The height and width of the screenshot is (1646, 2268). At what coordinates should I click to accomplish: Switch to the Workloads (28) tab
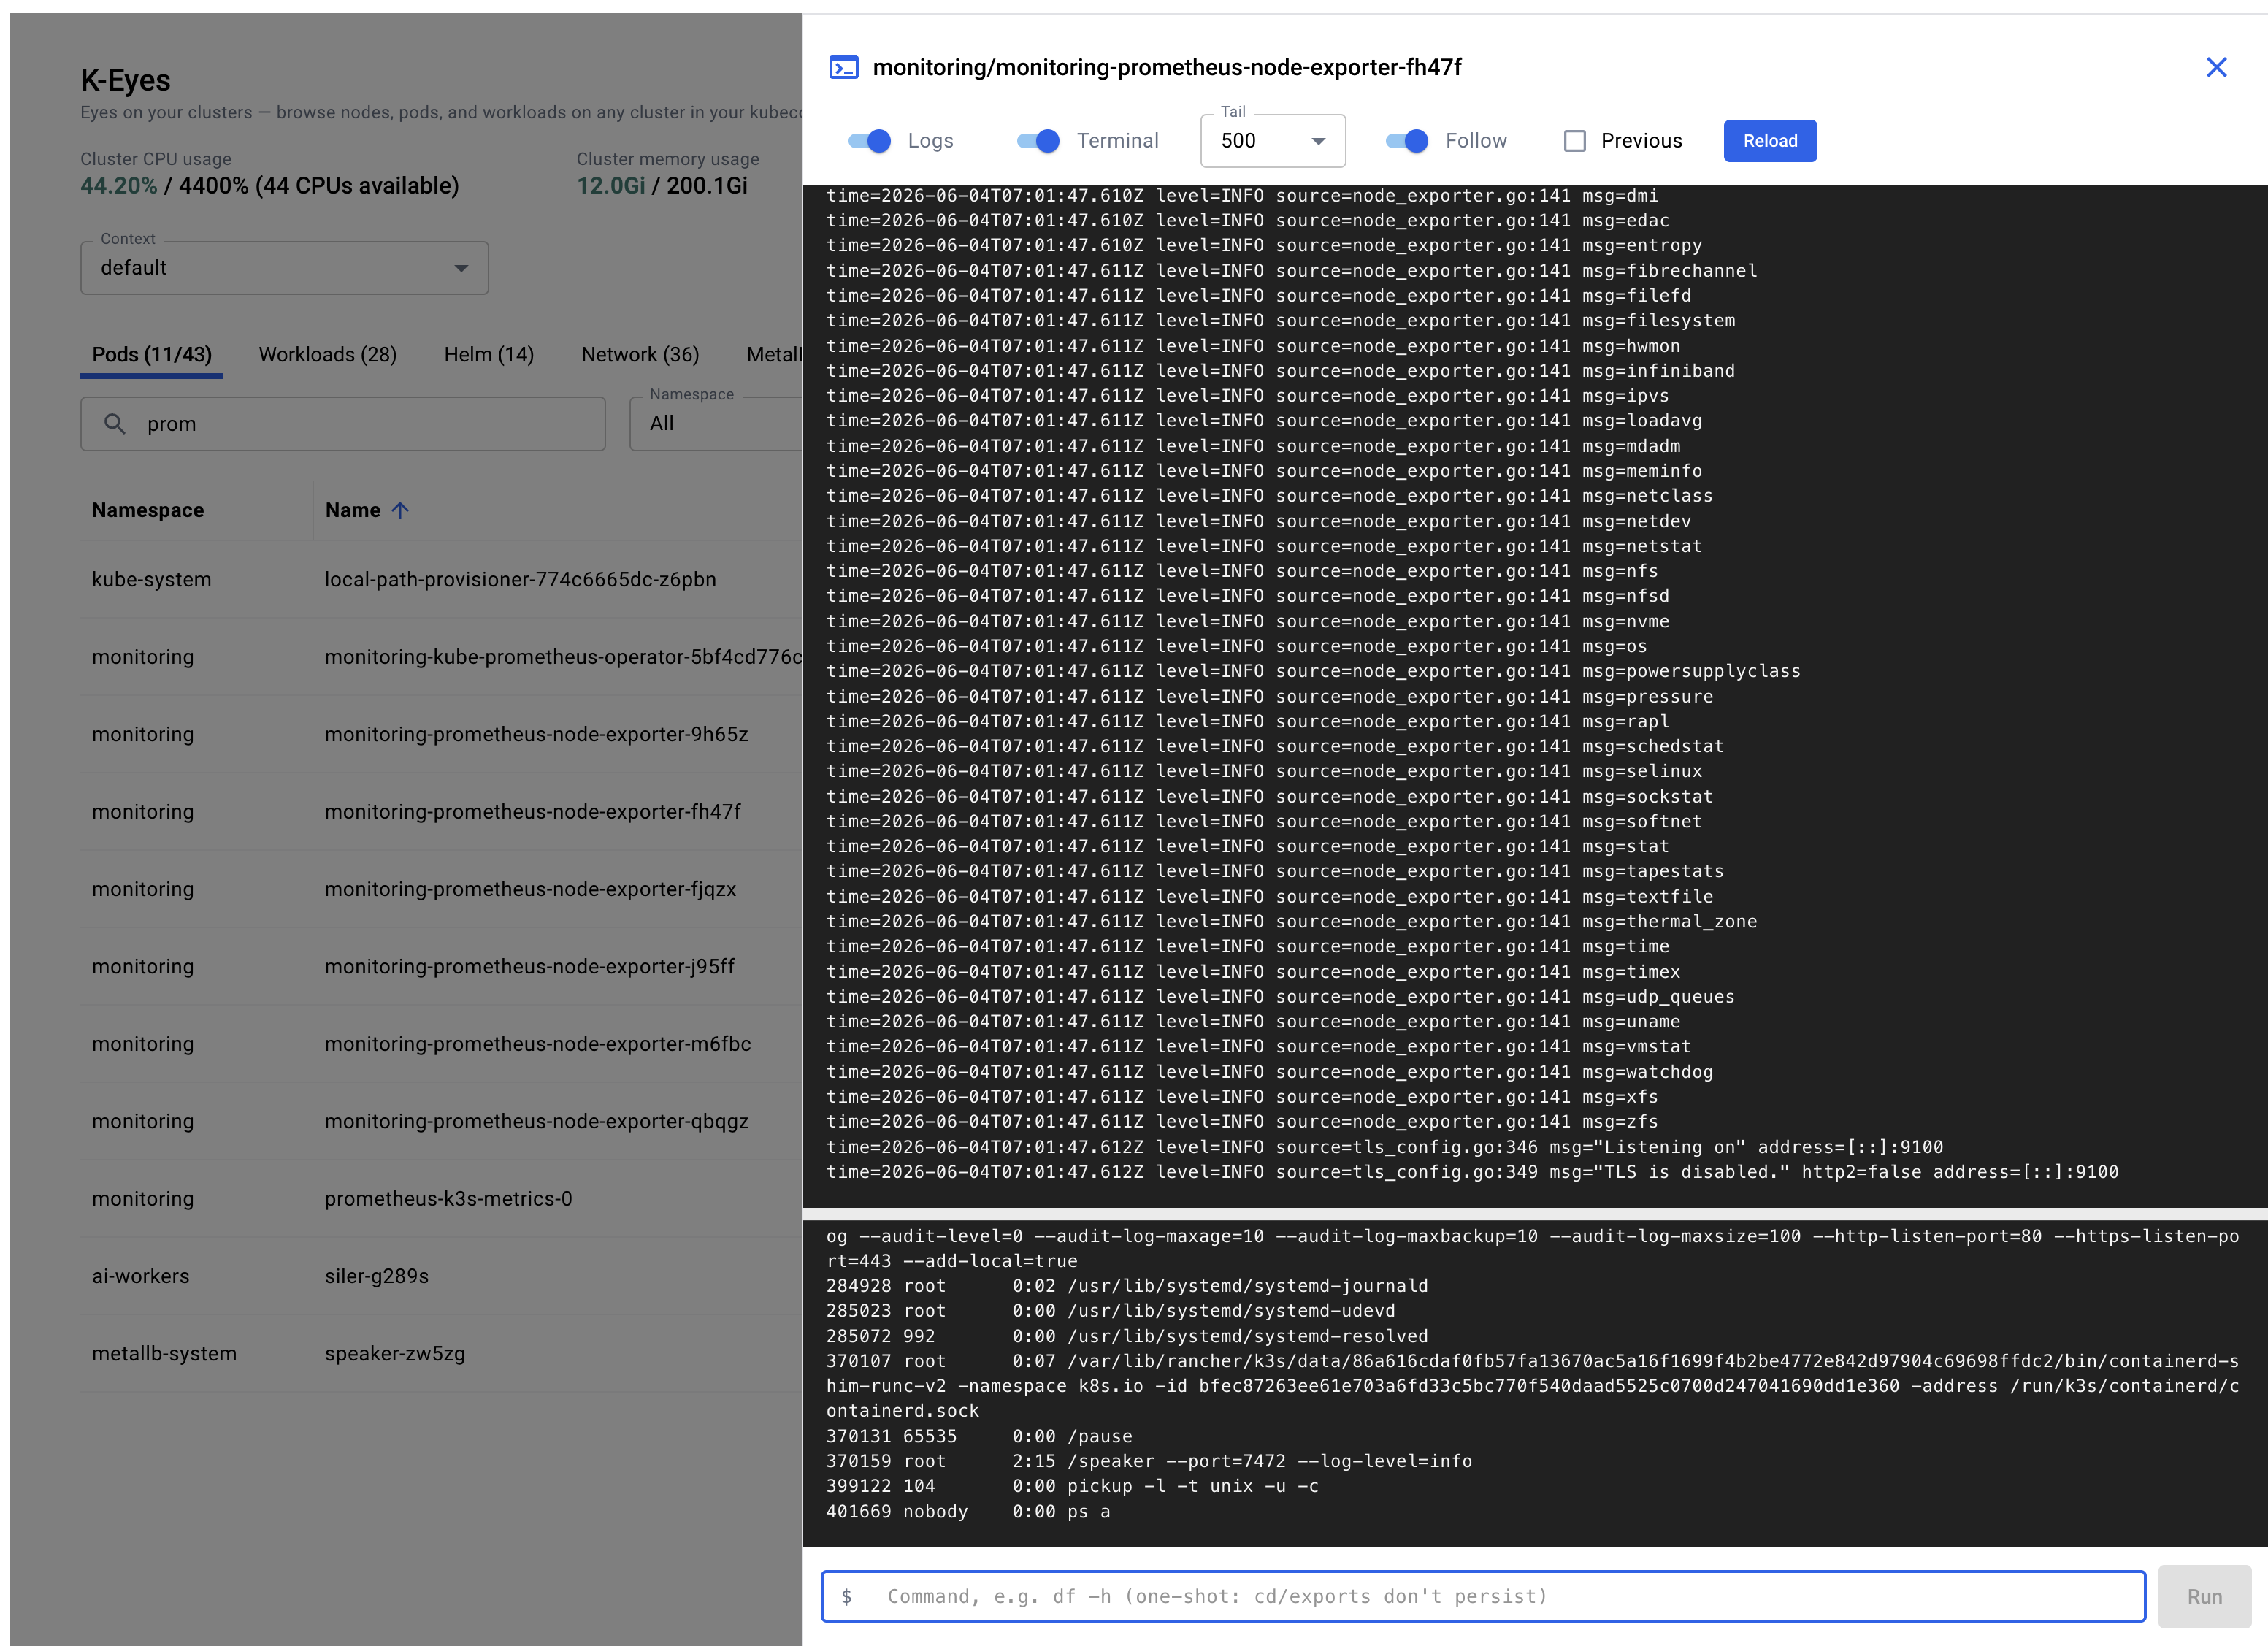point(327,355)
